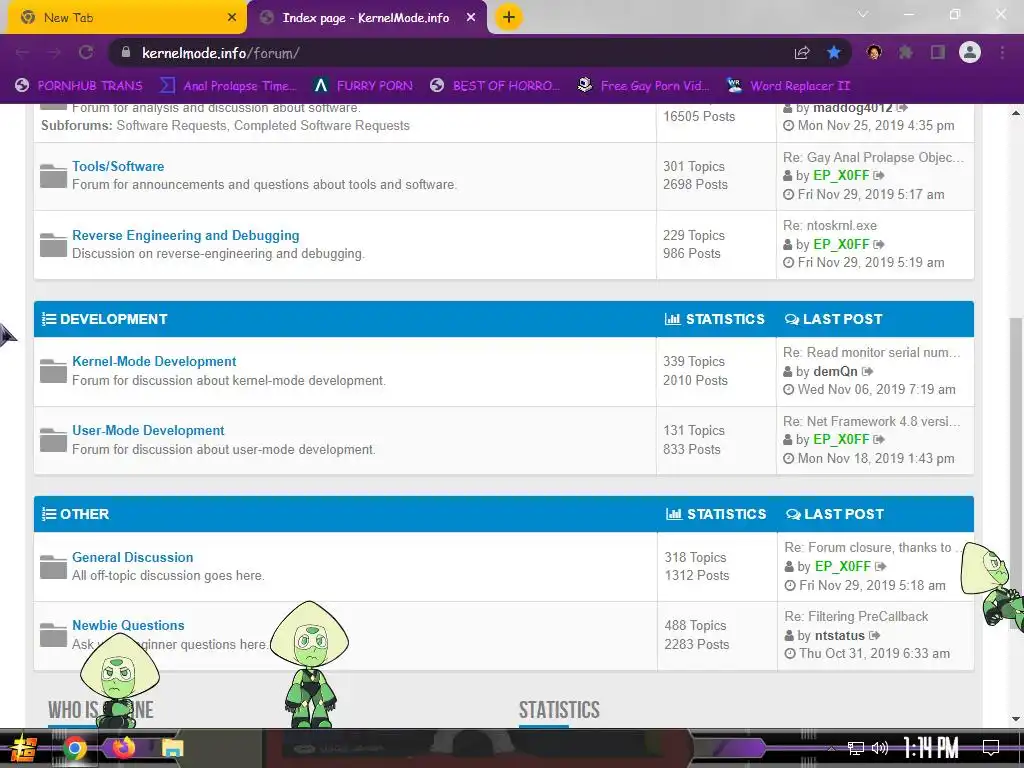
Task: Click the Kernel-Mode Development folder icon
Action: click(53, 371)
